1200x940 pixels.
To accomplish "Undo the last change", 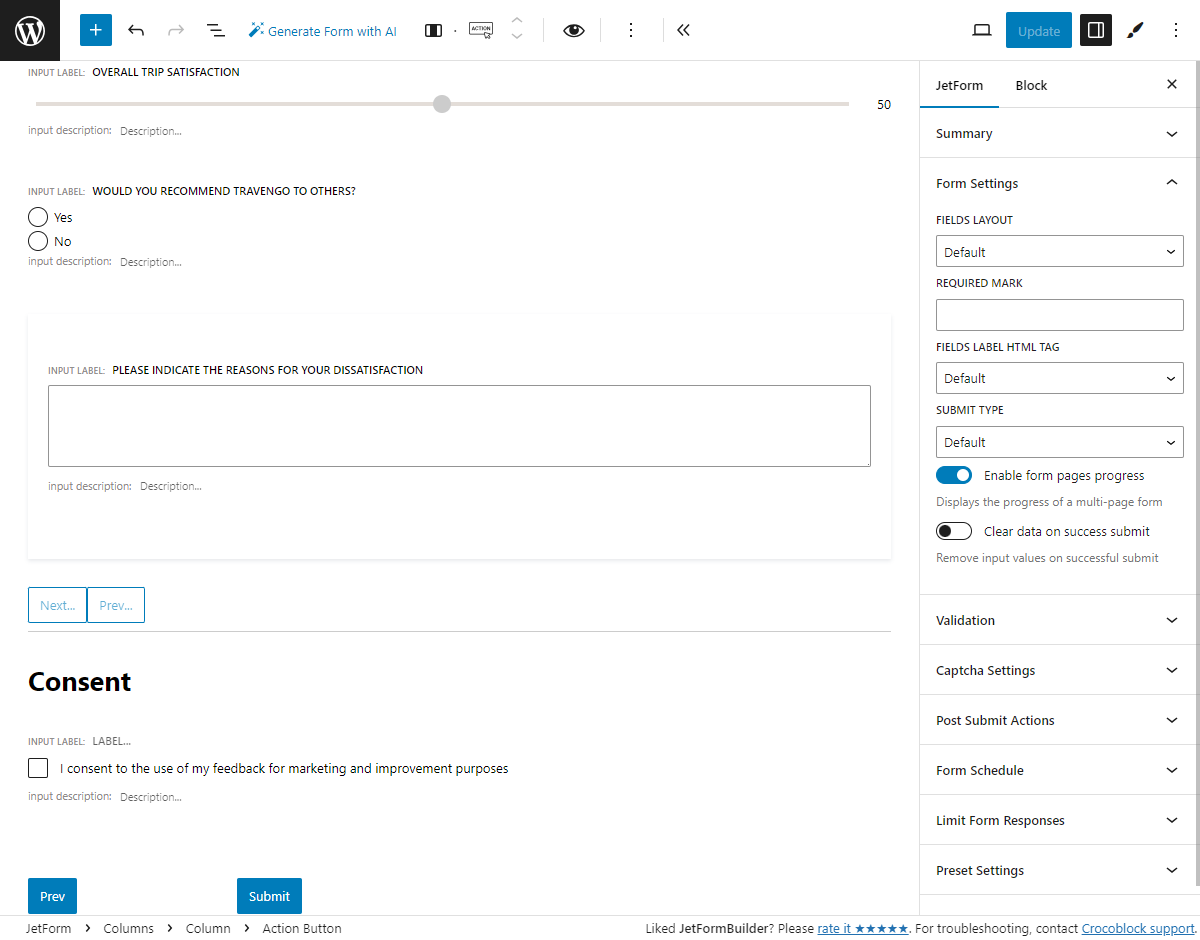I will pos(136,30).
